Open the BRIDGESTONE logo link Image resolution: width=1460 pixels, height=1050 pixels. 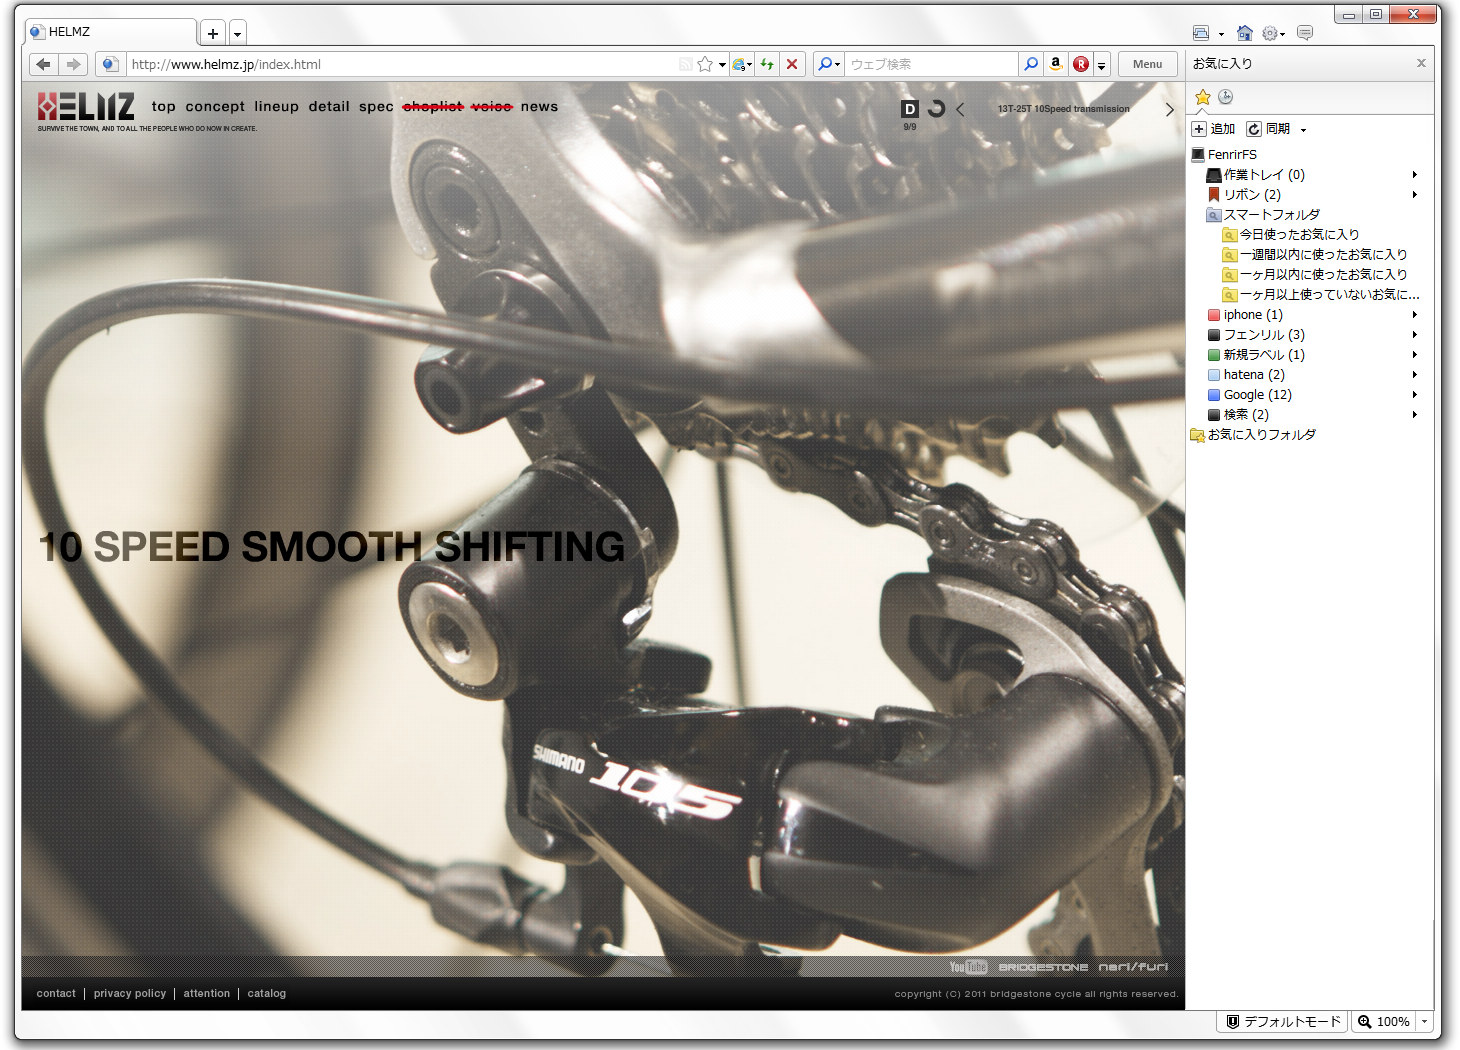(x=1043, y=967)
